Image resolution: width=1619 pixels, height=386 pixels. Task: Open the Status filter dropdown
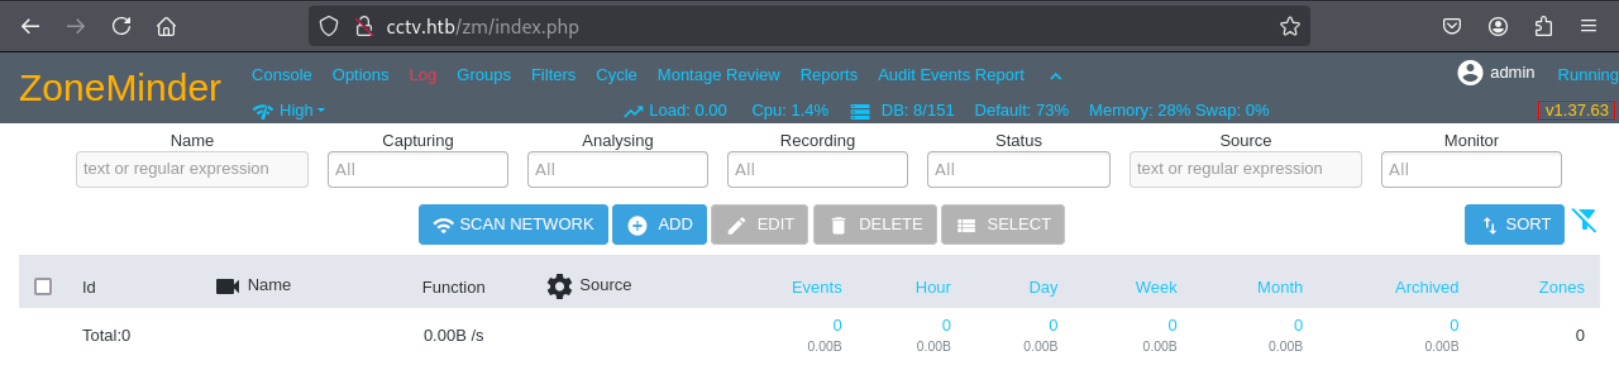(1018, 169)
